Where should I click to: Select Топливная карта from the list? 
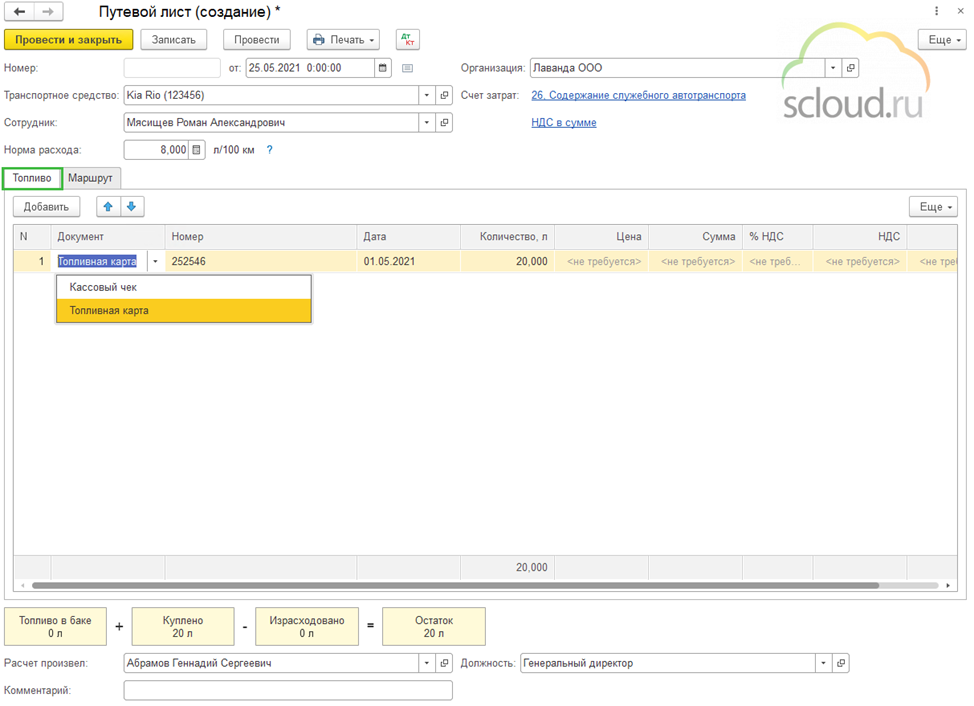tap(184, 310)
